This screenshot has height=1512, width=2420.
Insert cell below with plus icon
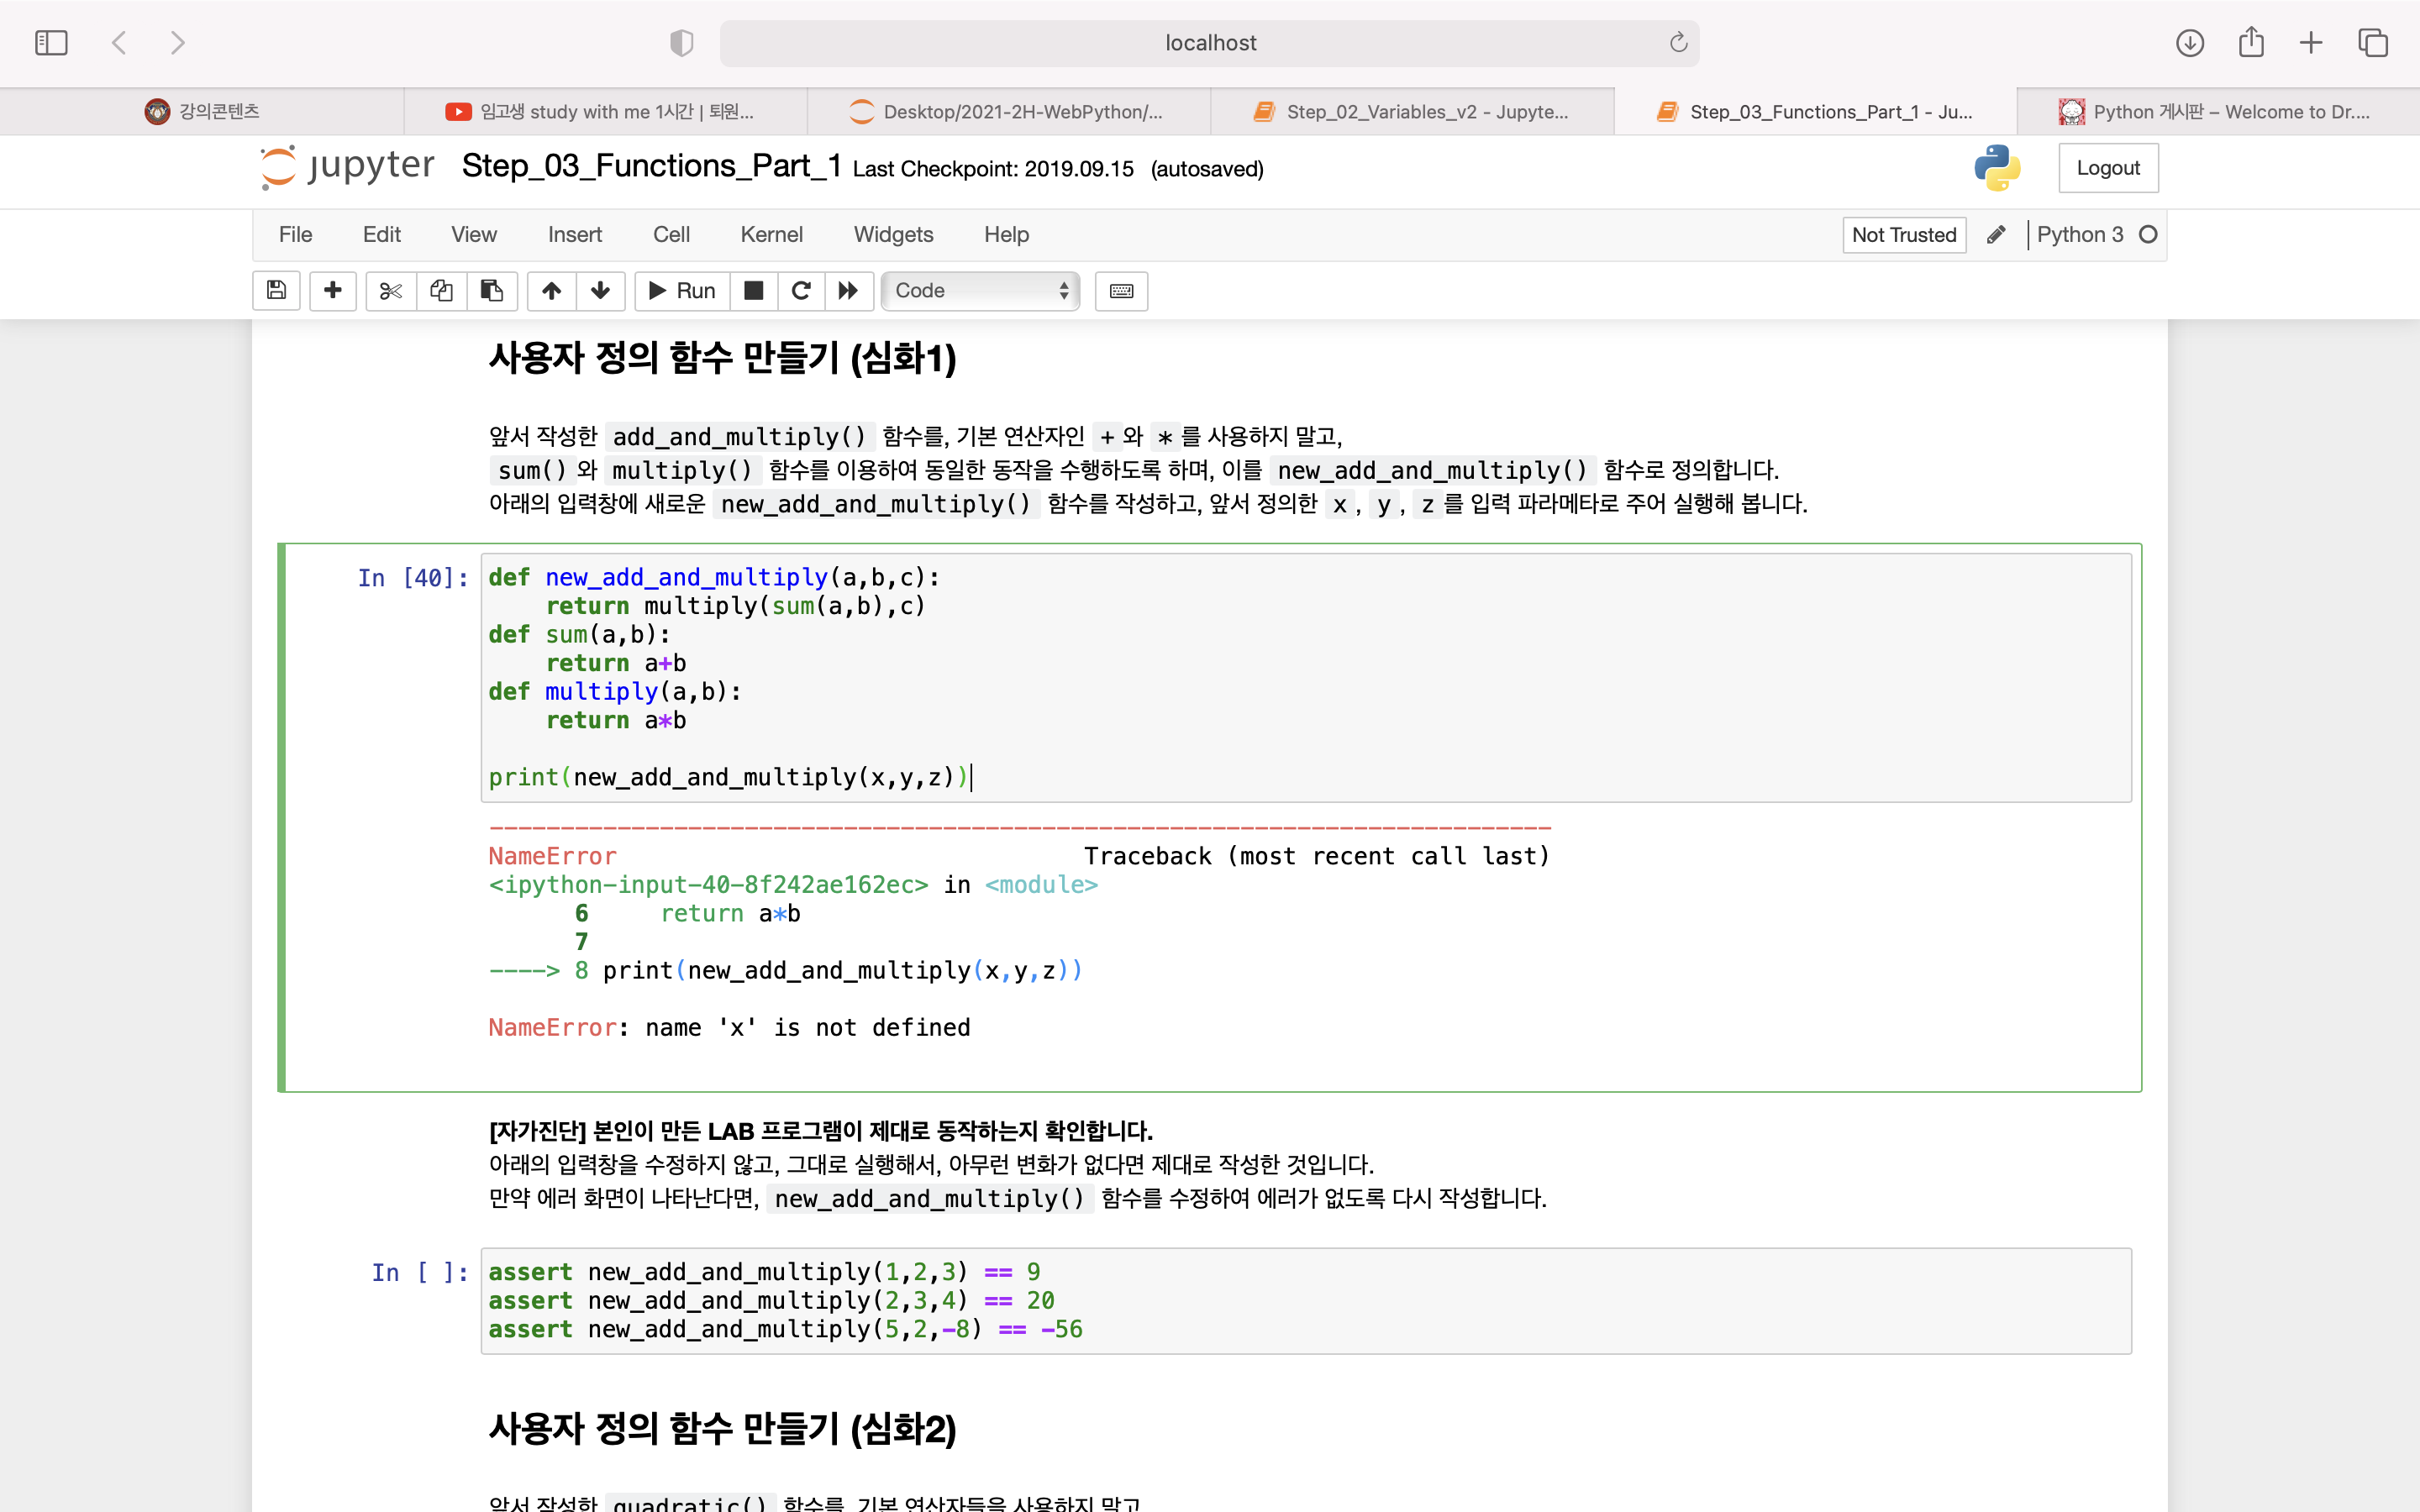(333, 290)
